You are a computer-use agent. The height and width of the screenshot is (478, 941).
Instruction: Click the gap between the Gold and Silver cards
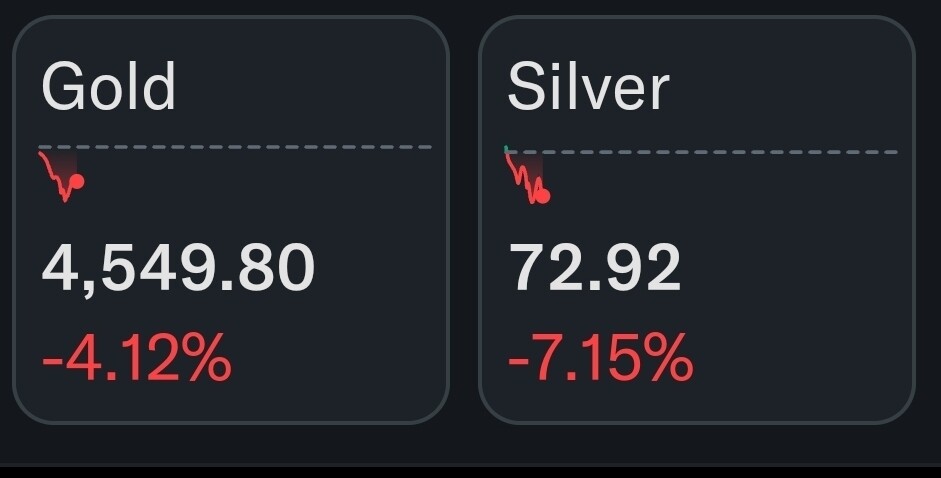(x=464, y=220)
